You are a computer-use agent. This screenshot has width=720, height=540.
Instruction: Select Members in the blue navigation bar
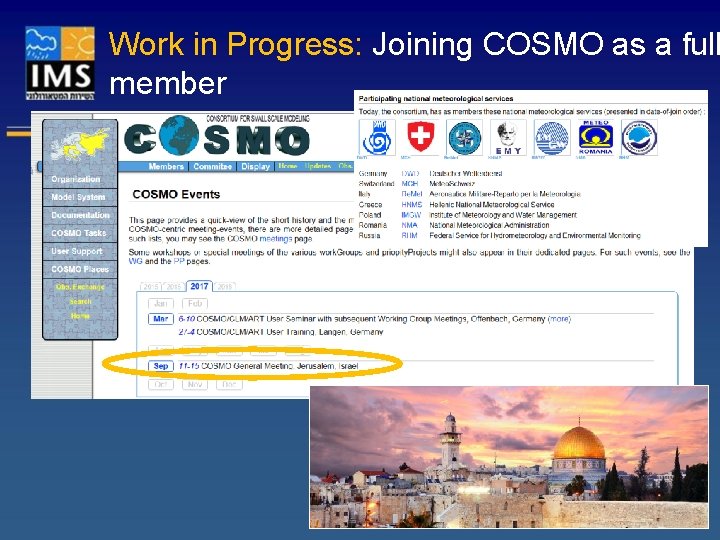166,166
